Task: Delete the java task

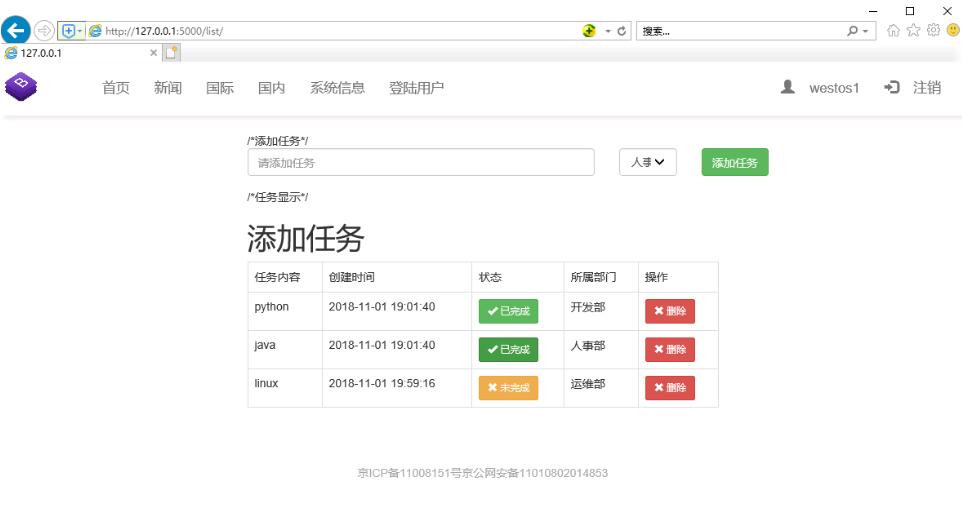Action: pyautogui.click(x=670, y=350)
